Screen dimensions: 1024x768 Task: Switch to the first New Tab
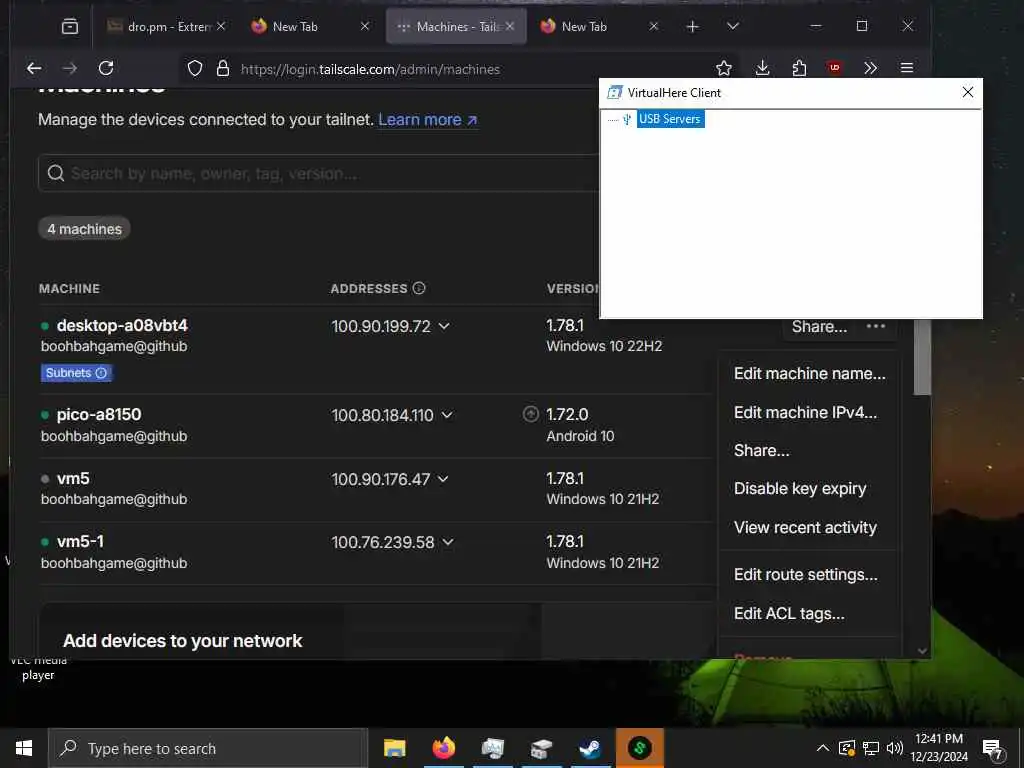[x=296, y=26]
